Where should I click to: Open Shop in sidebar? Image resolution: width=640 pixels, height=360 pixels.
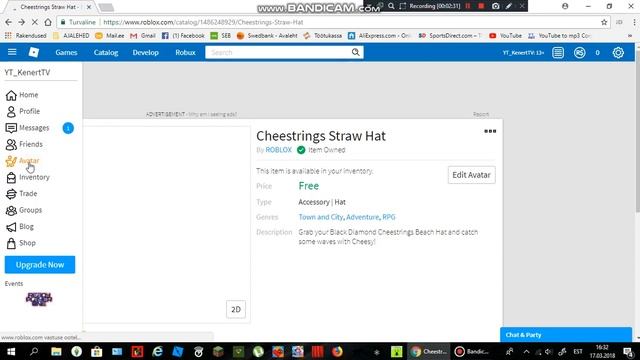tap(21, 243)
